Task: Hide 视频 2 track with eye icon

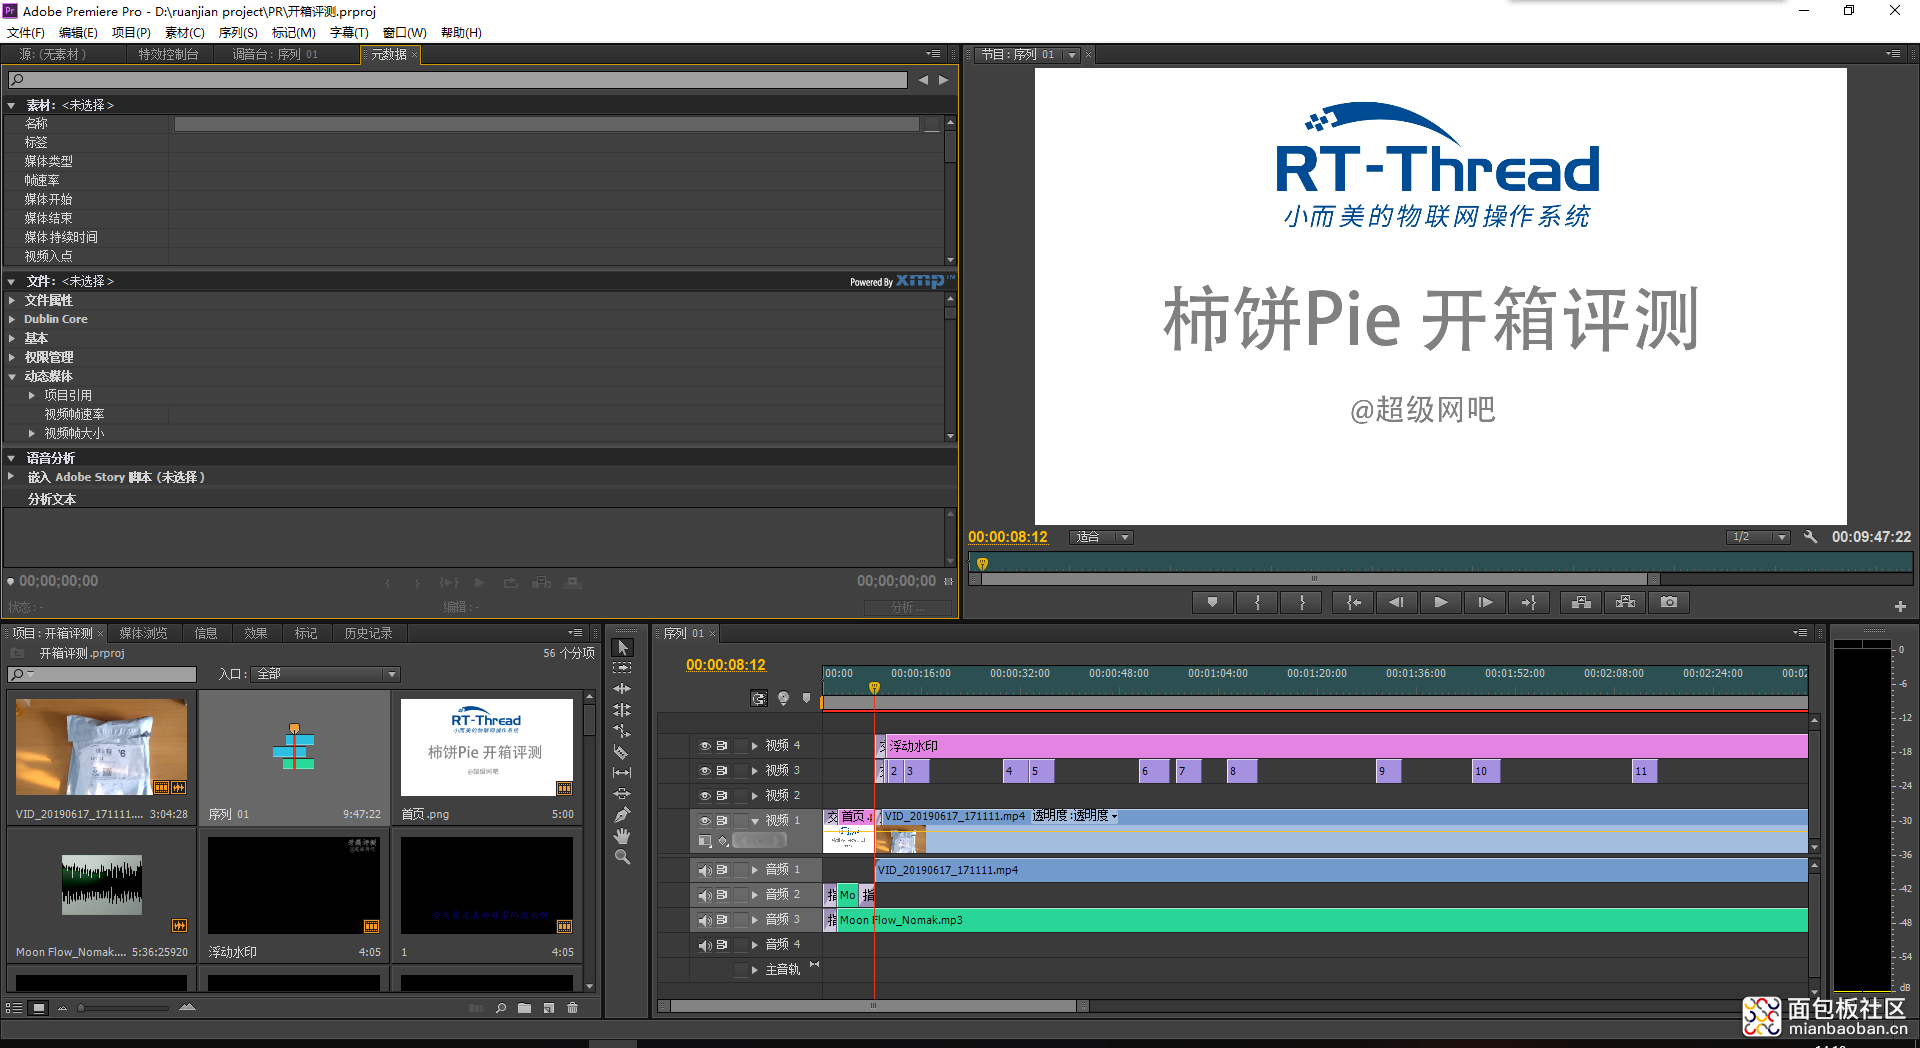Action: tap(704, 796)
